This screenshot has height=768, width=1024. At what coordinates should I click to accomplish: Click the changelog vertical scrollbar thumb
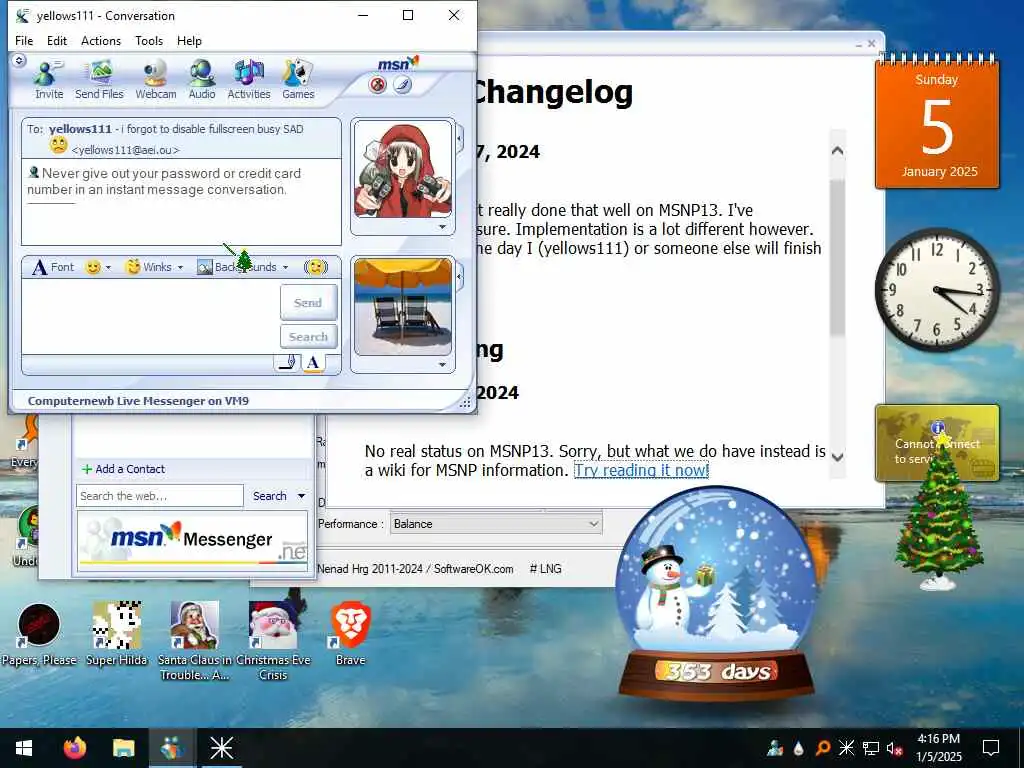pyautogui.click(x=837, y=258)
